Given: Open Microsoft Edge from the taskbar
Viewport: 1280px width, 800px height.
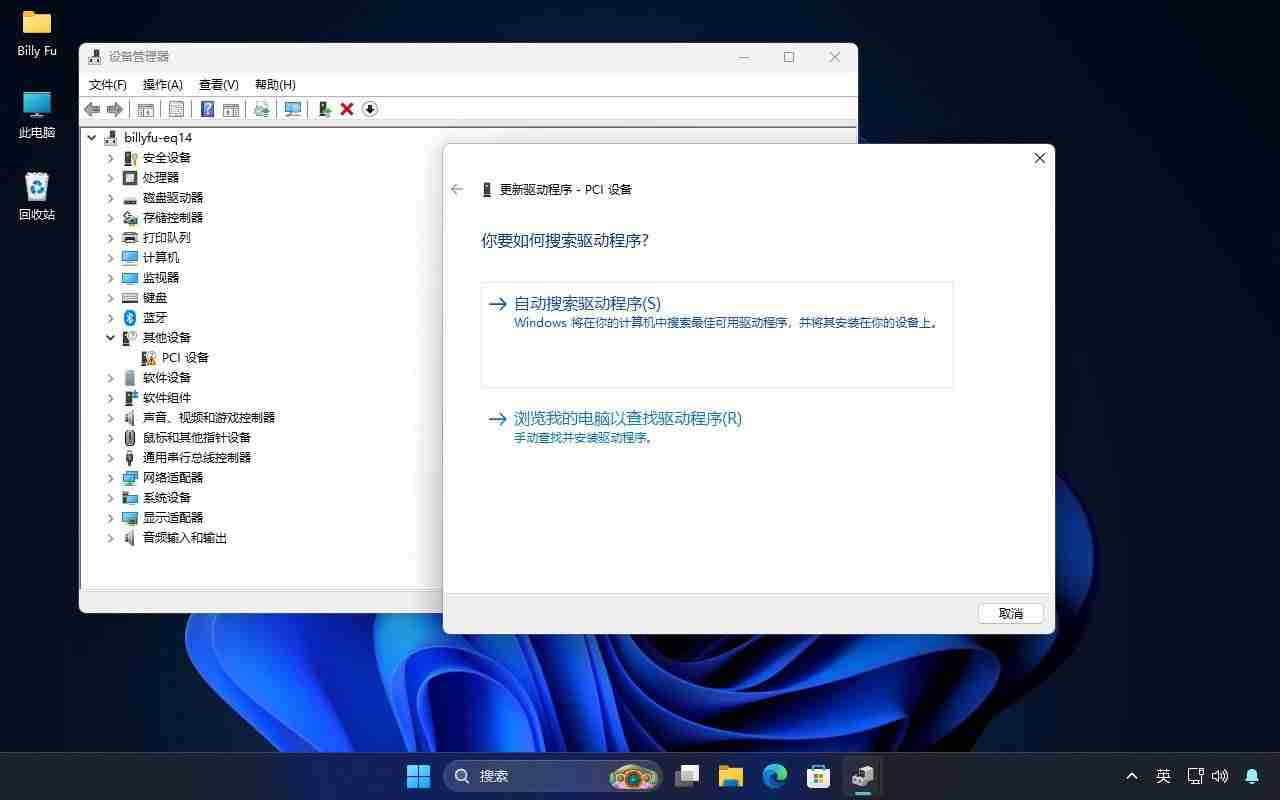Looking at the screenshot, I should [x=775, y=775].
